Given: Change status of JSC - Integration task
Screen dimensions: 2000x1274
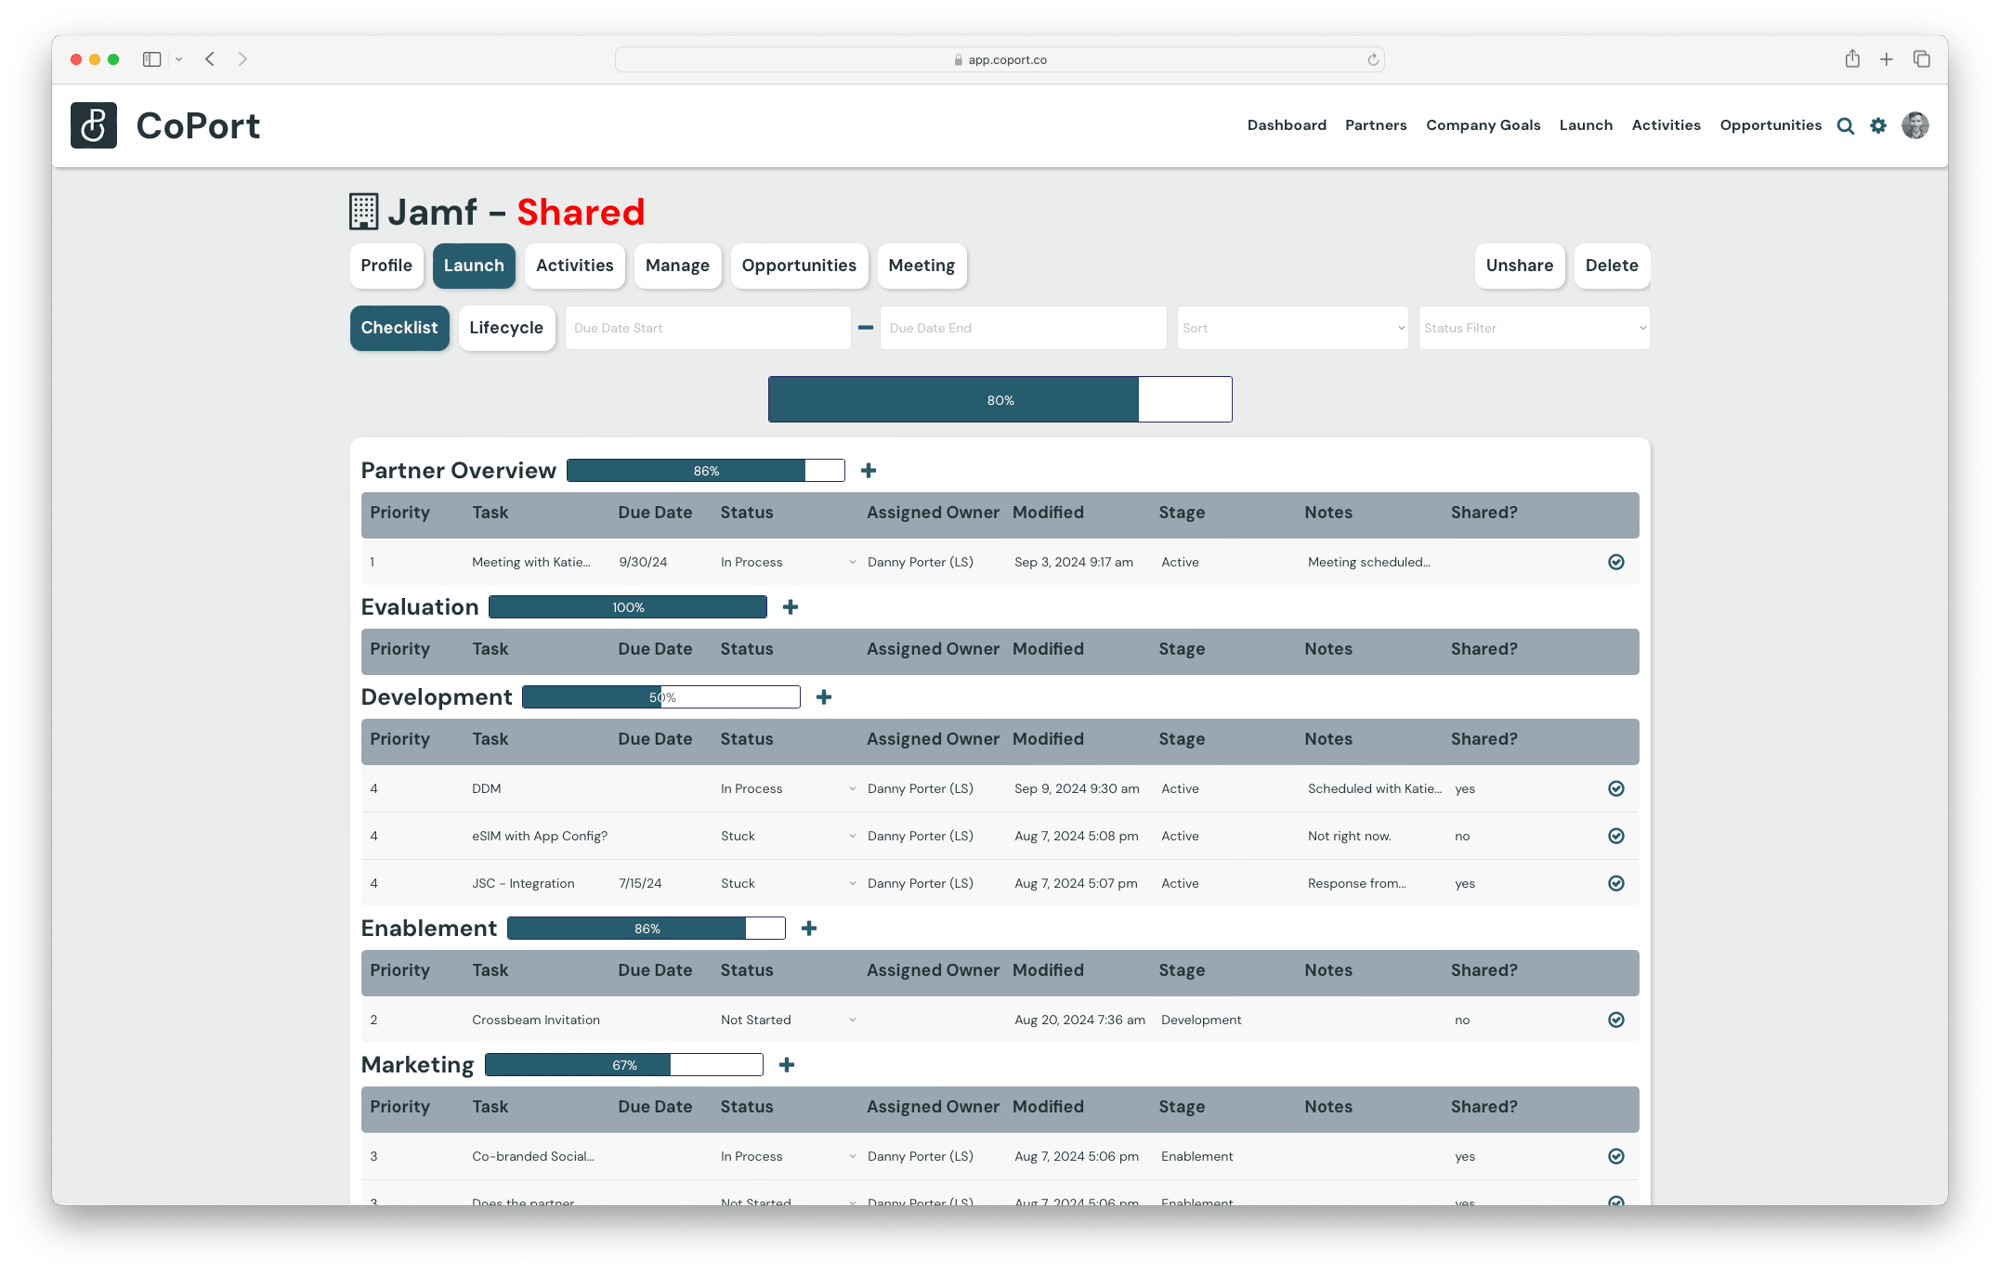Looking at the screenshot, I should pos(788,883).
